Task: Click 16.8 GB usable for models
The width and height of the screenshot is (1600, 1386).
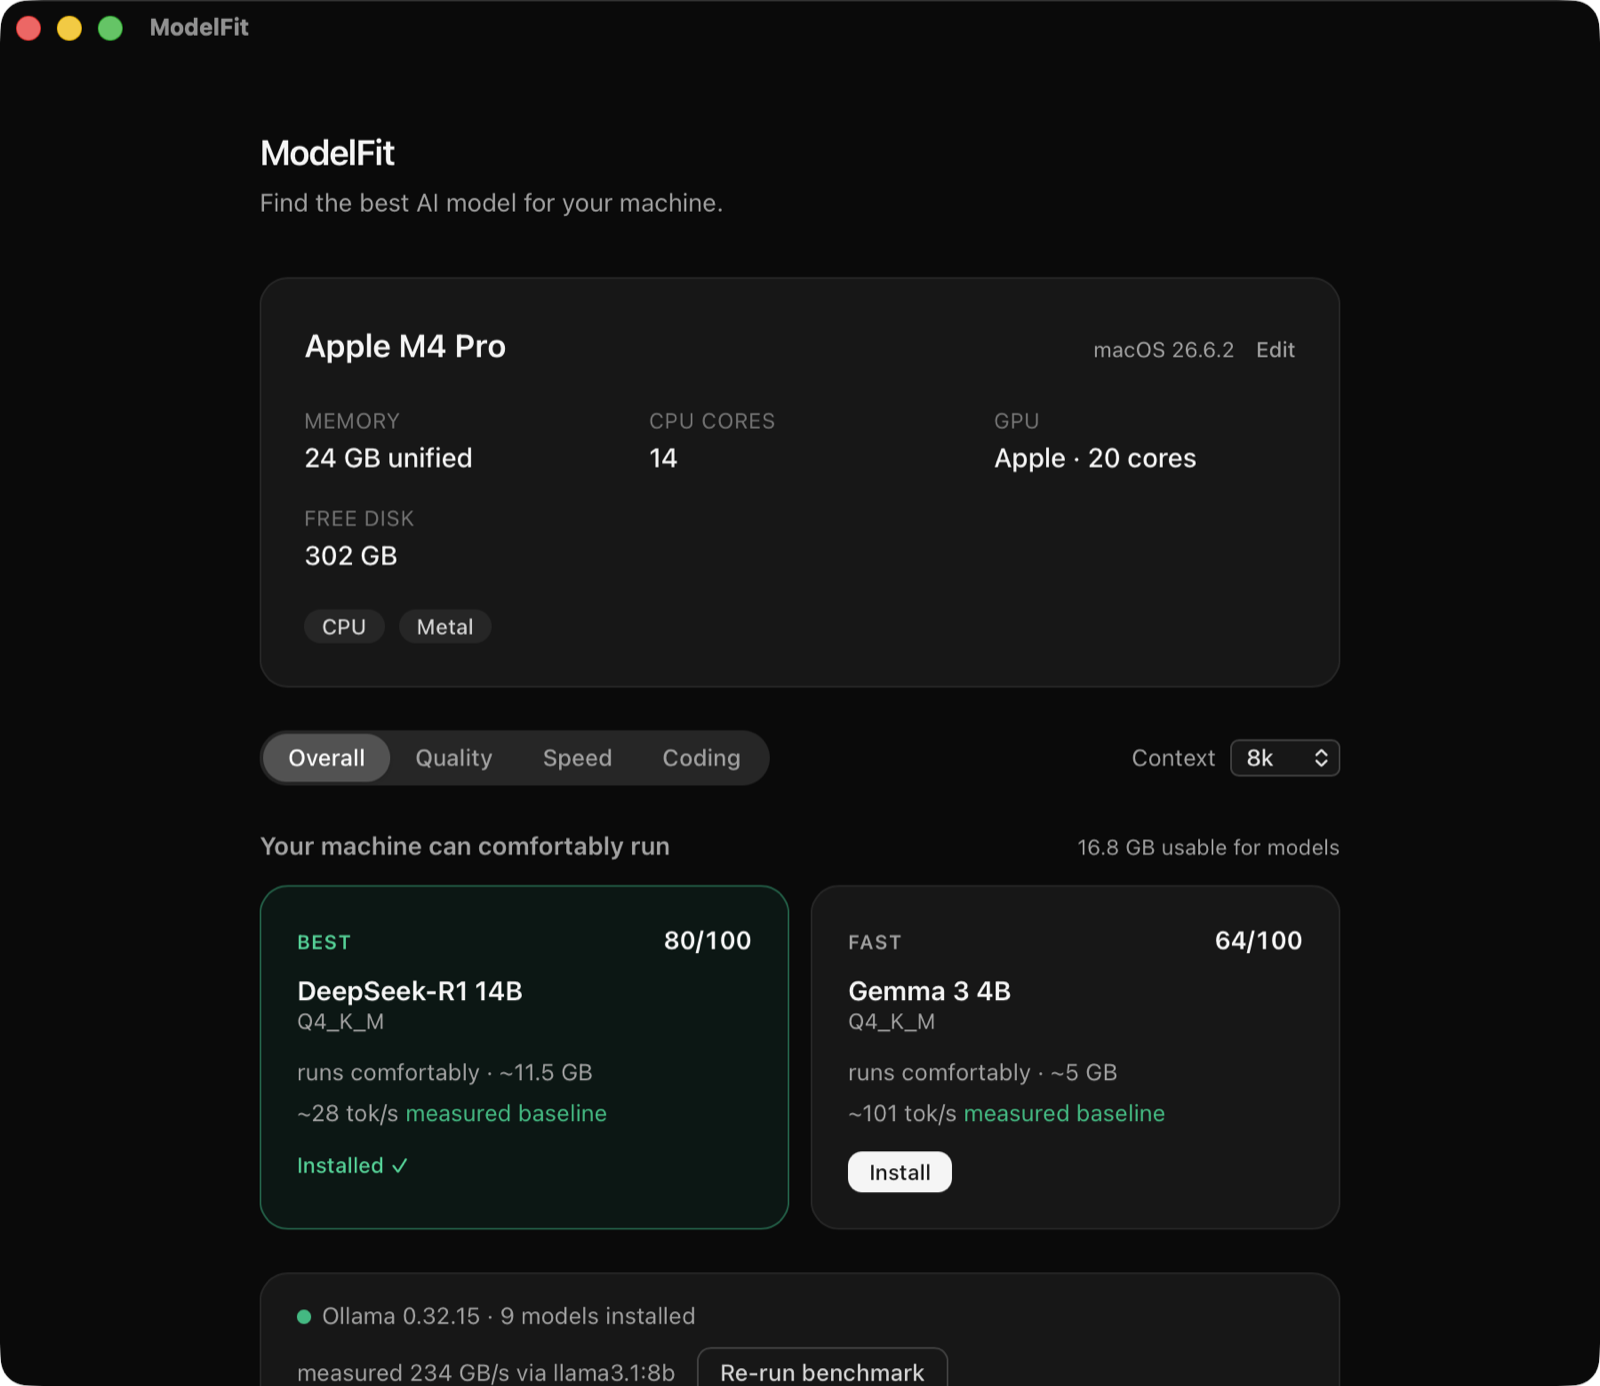Action: click(1208, 847)
